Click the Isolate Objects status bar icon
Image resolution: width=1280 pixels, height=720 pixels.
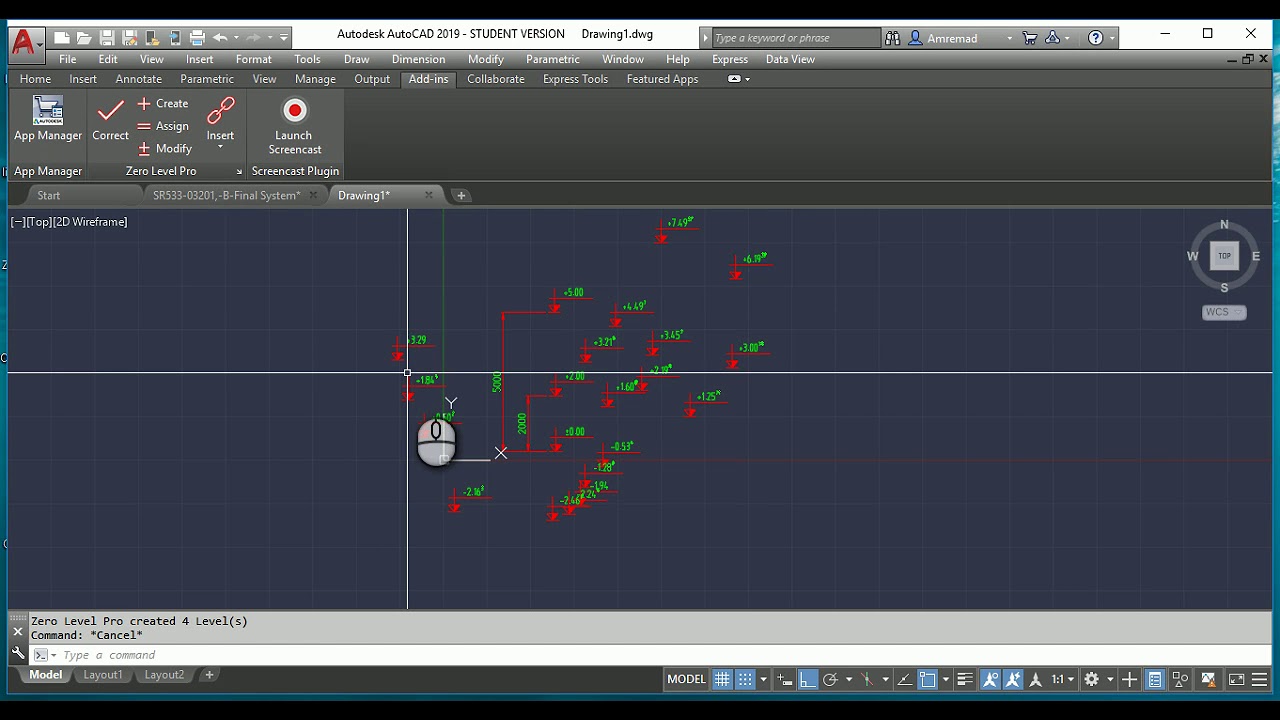pos(1181,679)
